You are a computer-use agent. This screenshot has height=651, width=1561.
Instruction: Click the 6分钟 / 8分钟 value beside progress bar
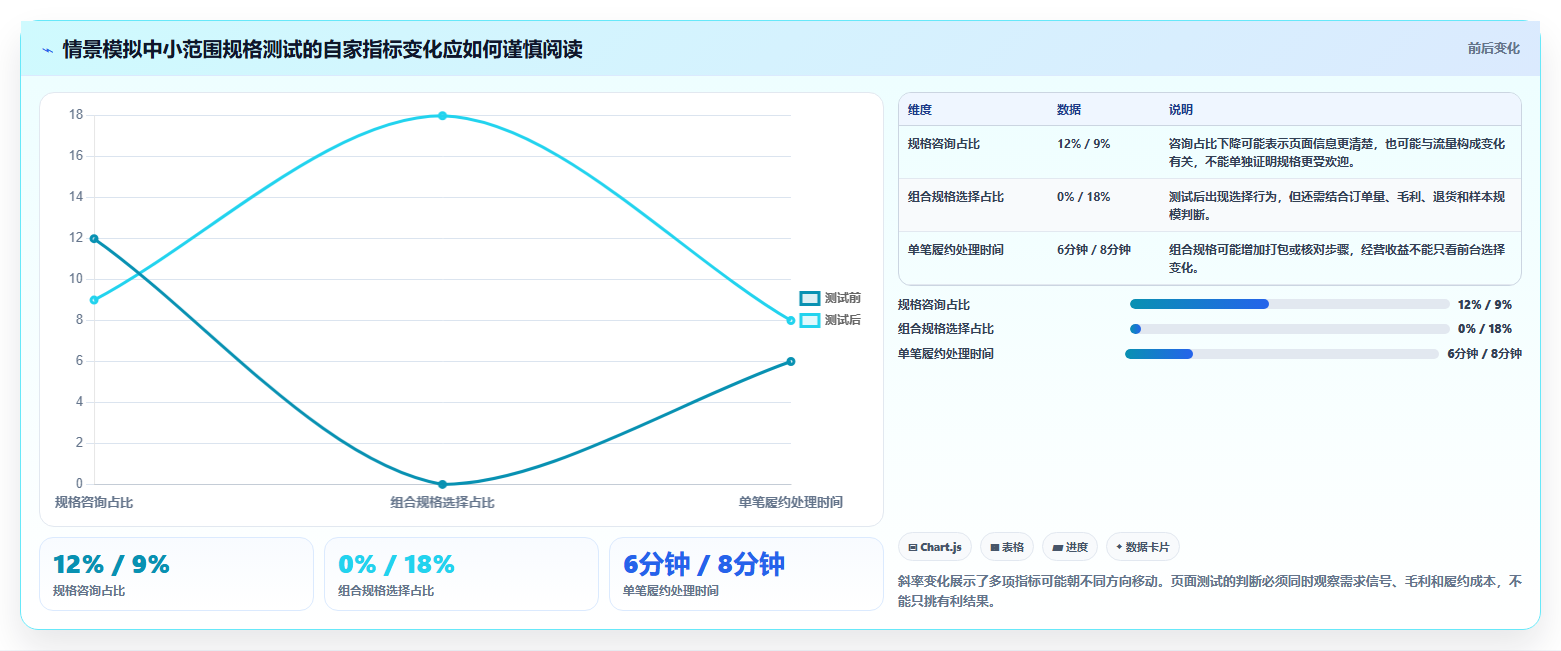(x=1484, y=354)
